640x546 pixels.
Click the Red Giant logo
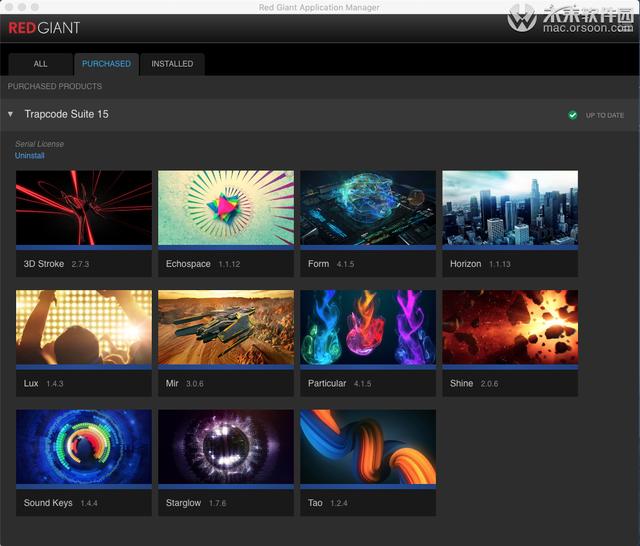44,28
